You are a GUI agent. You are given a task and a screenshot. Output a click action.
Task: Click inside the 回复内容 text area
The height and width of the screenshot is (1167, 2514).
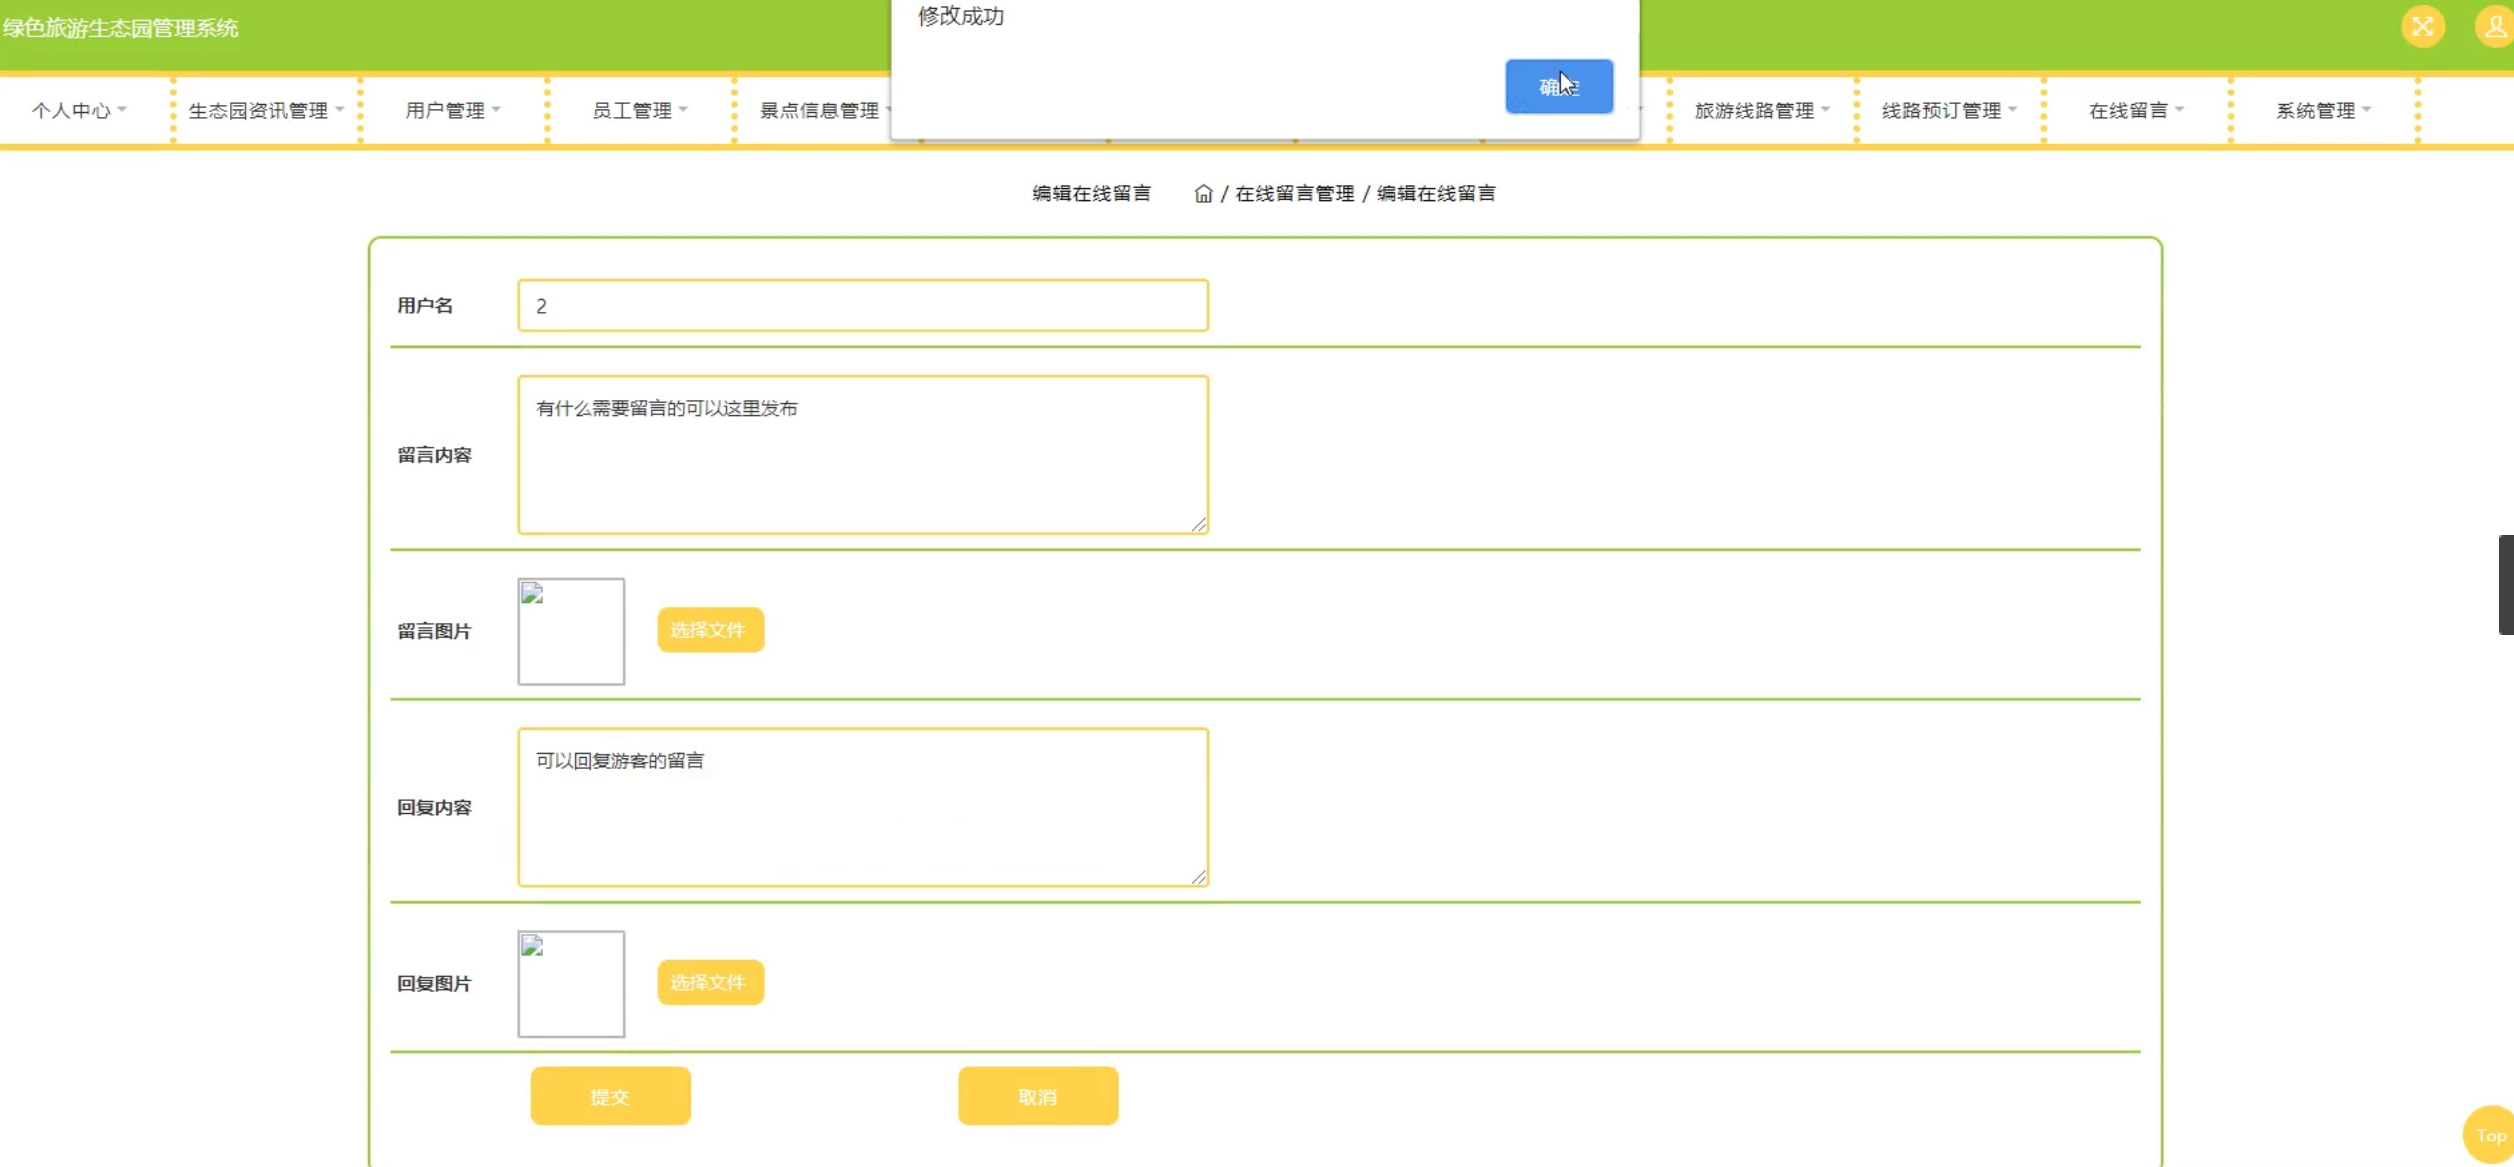pyautogui.click(x=862, y=807)
